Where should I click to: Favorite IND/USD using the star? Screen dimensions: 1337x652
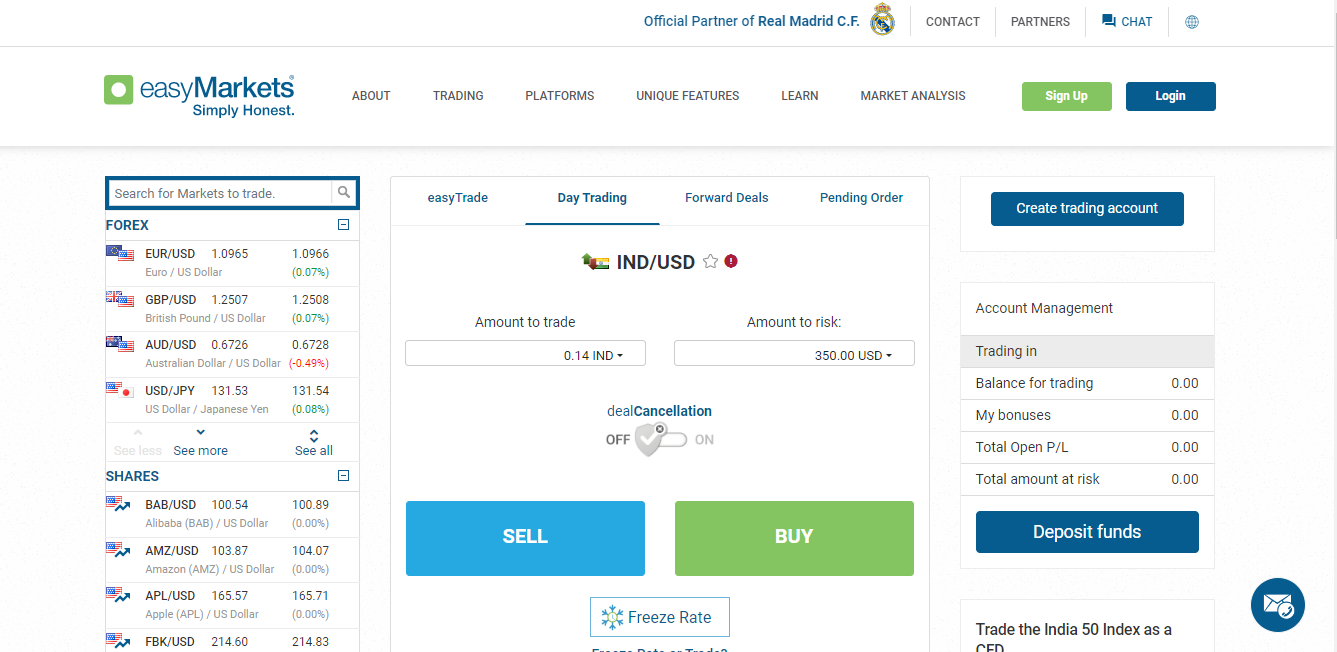tap(710, 261)
